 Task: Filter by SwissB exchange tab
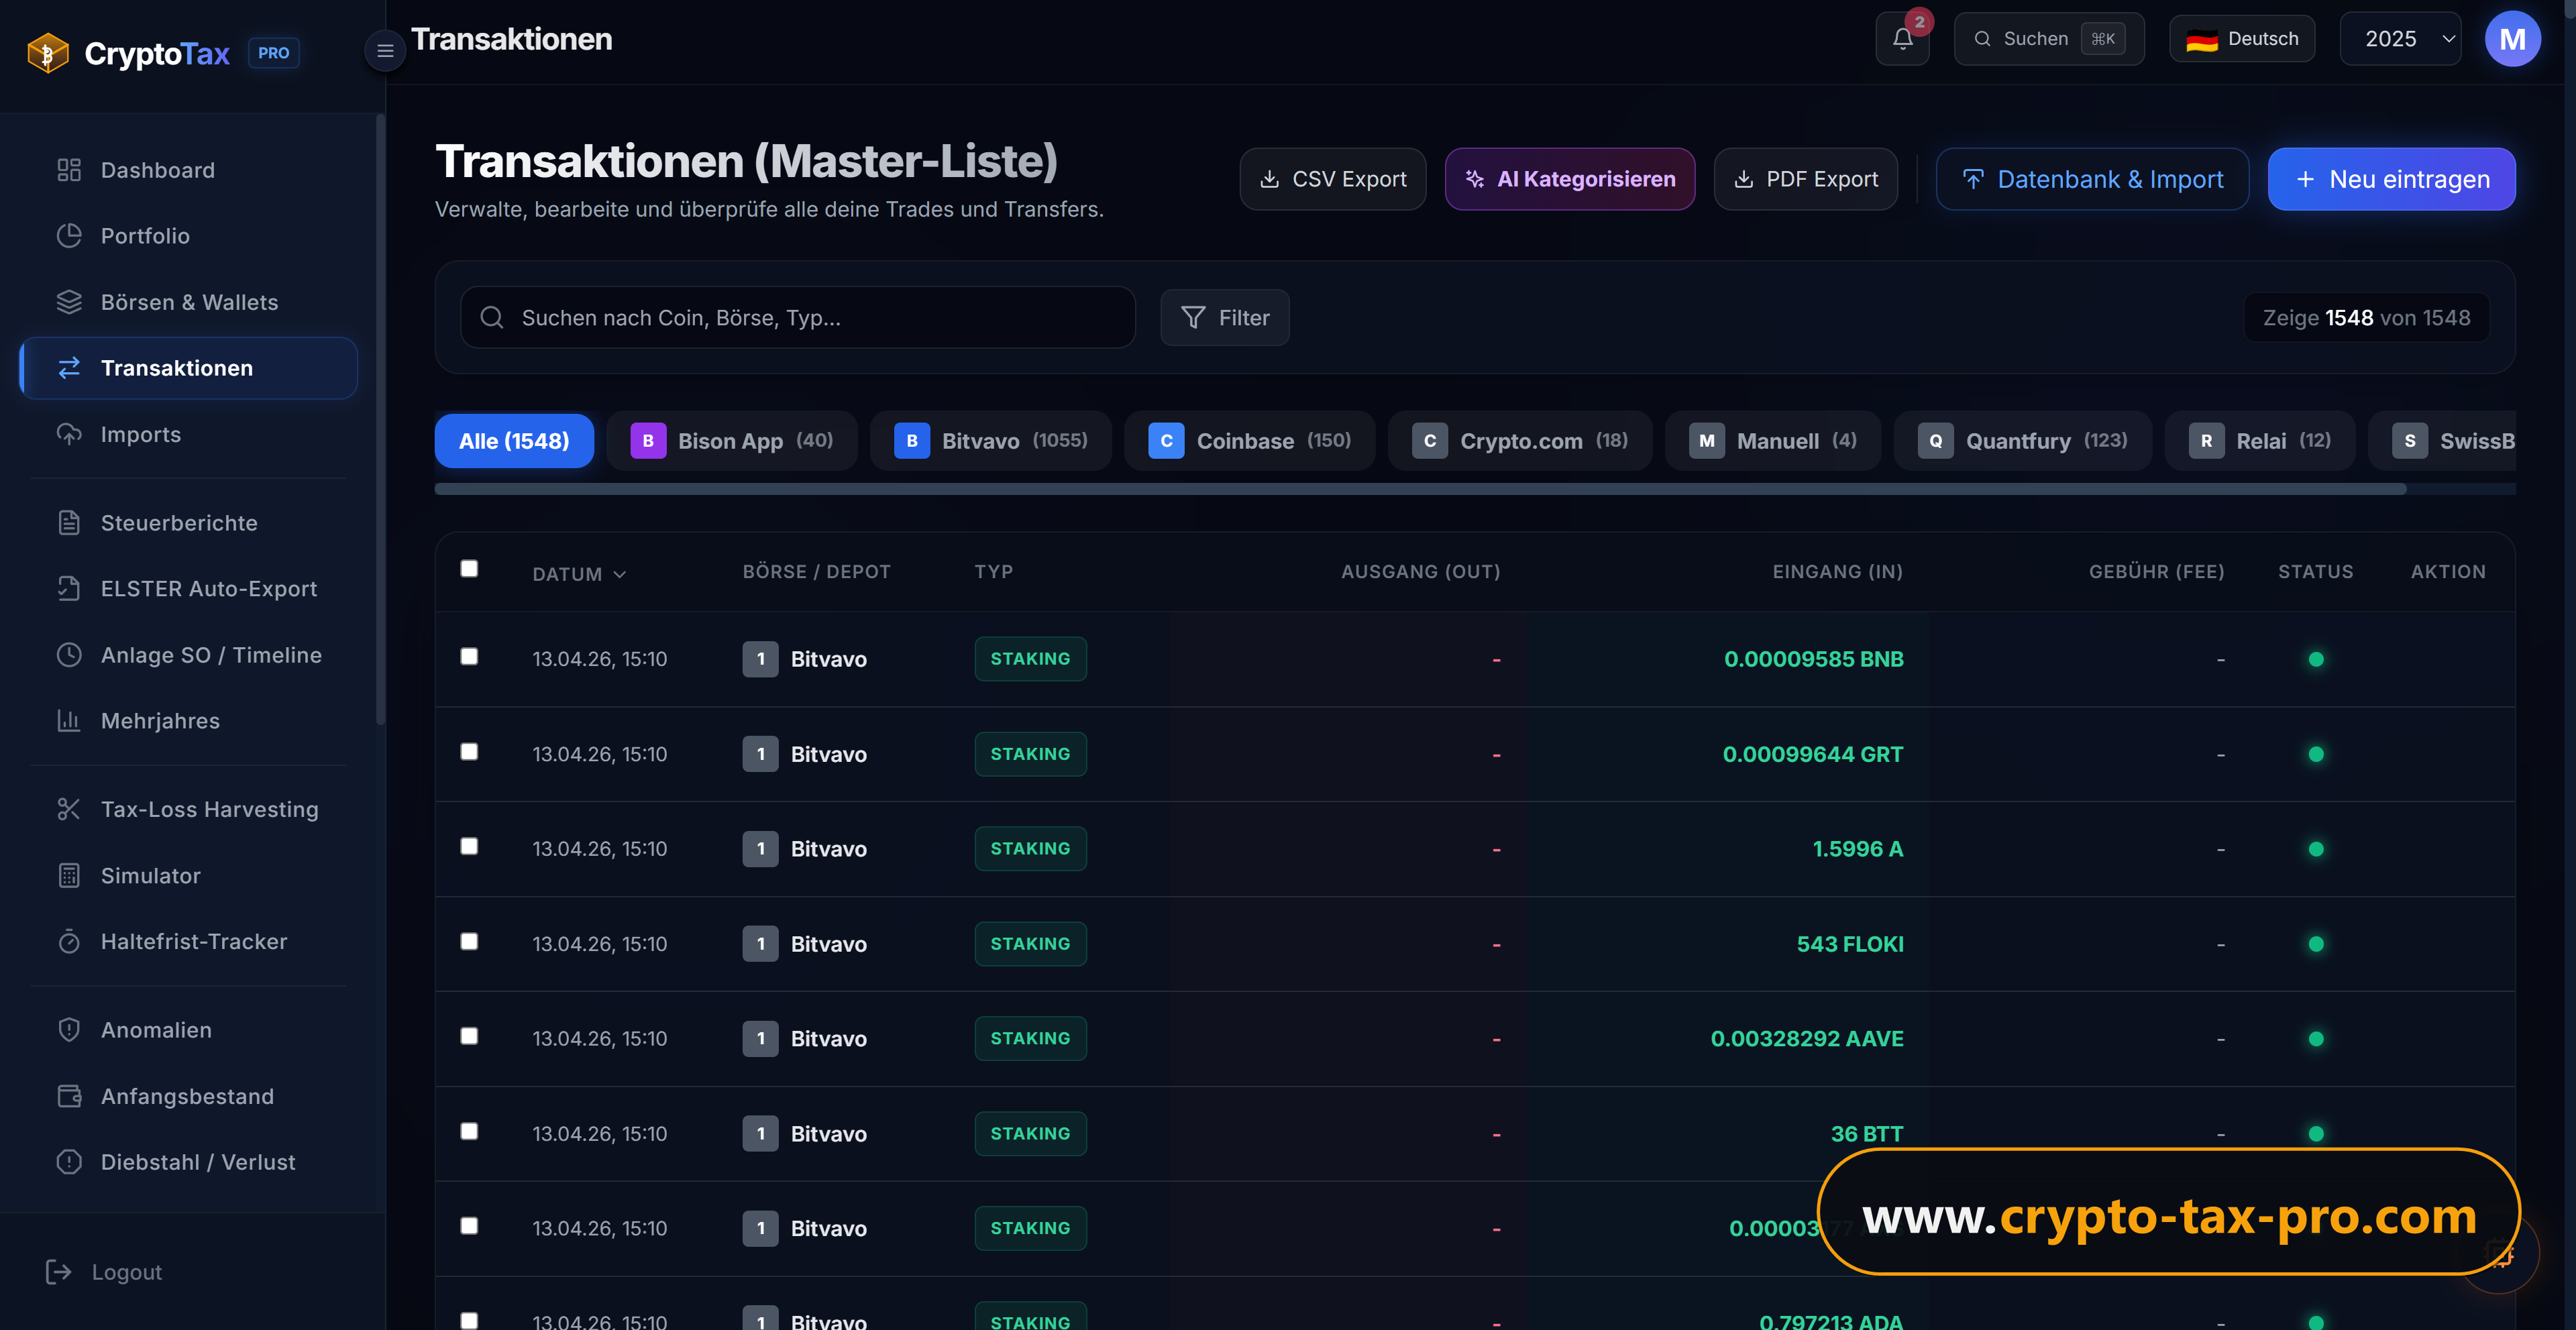(2442, 441)
